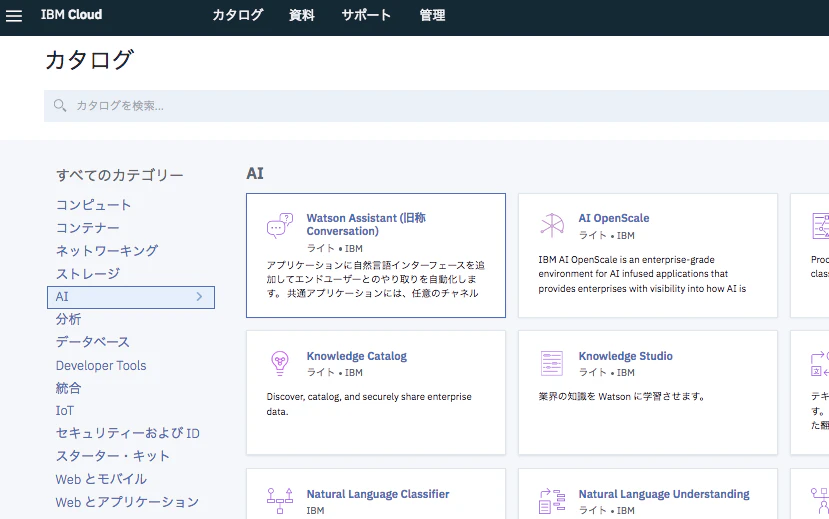Click the ライト • IBM label under Knowledge Studio
The image size is (829, 519).
pyautogui.click(x=606, y=373)
